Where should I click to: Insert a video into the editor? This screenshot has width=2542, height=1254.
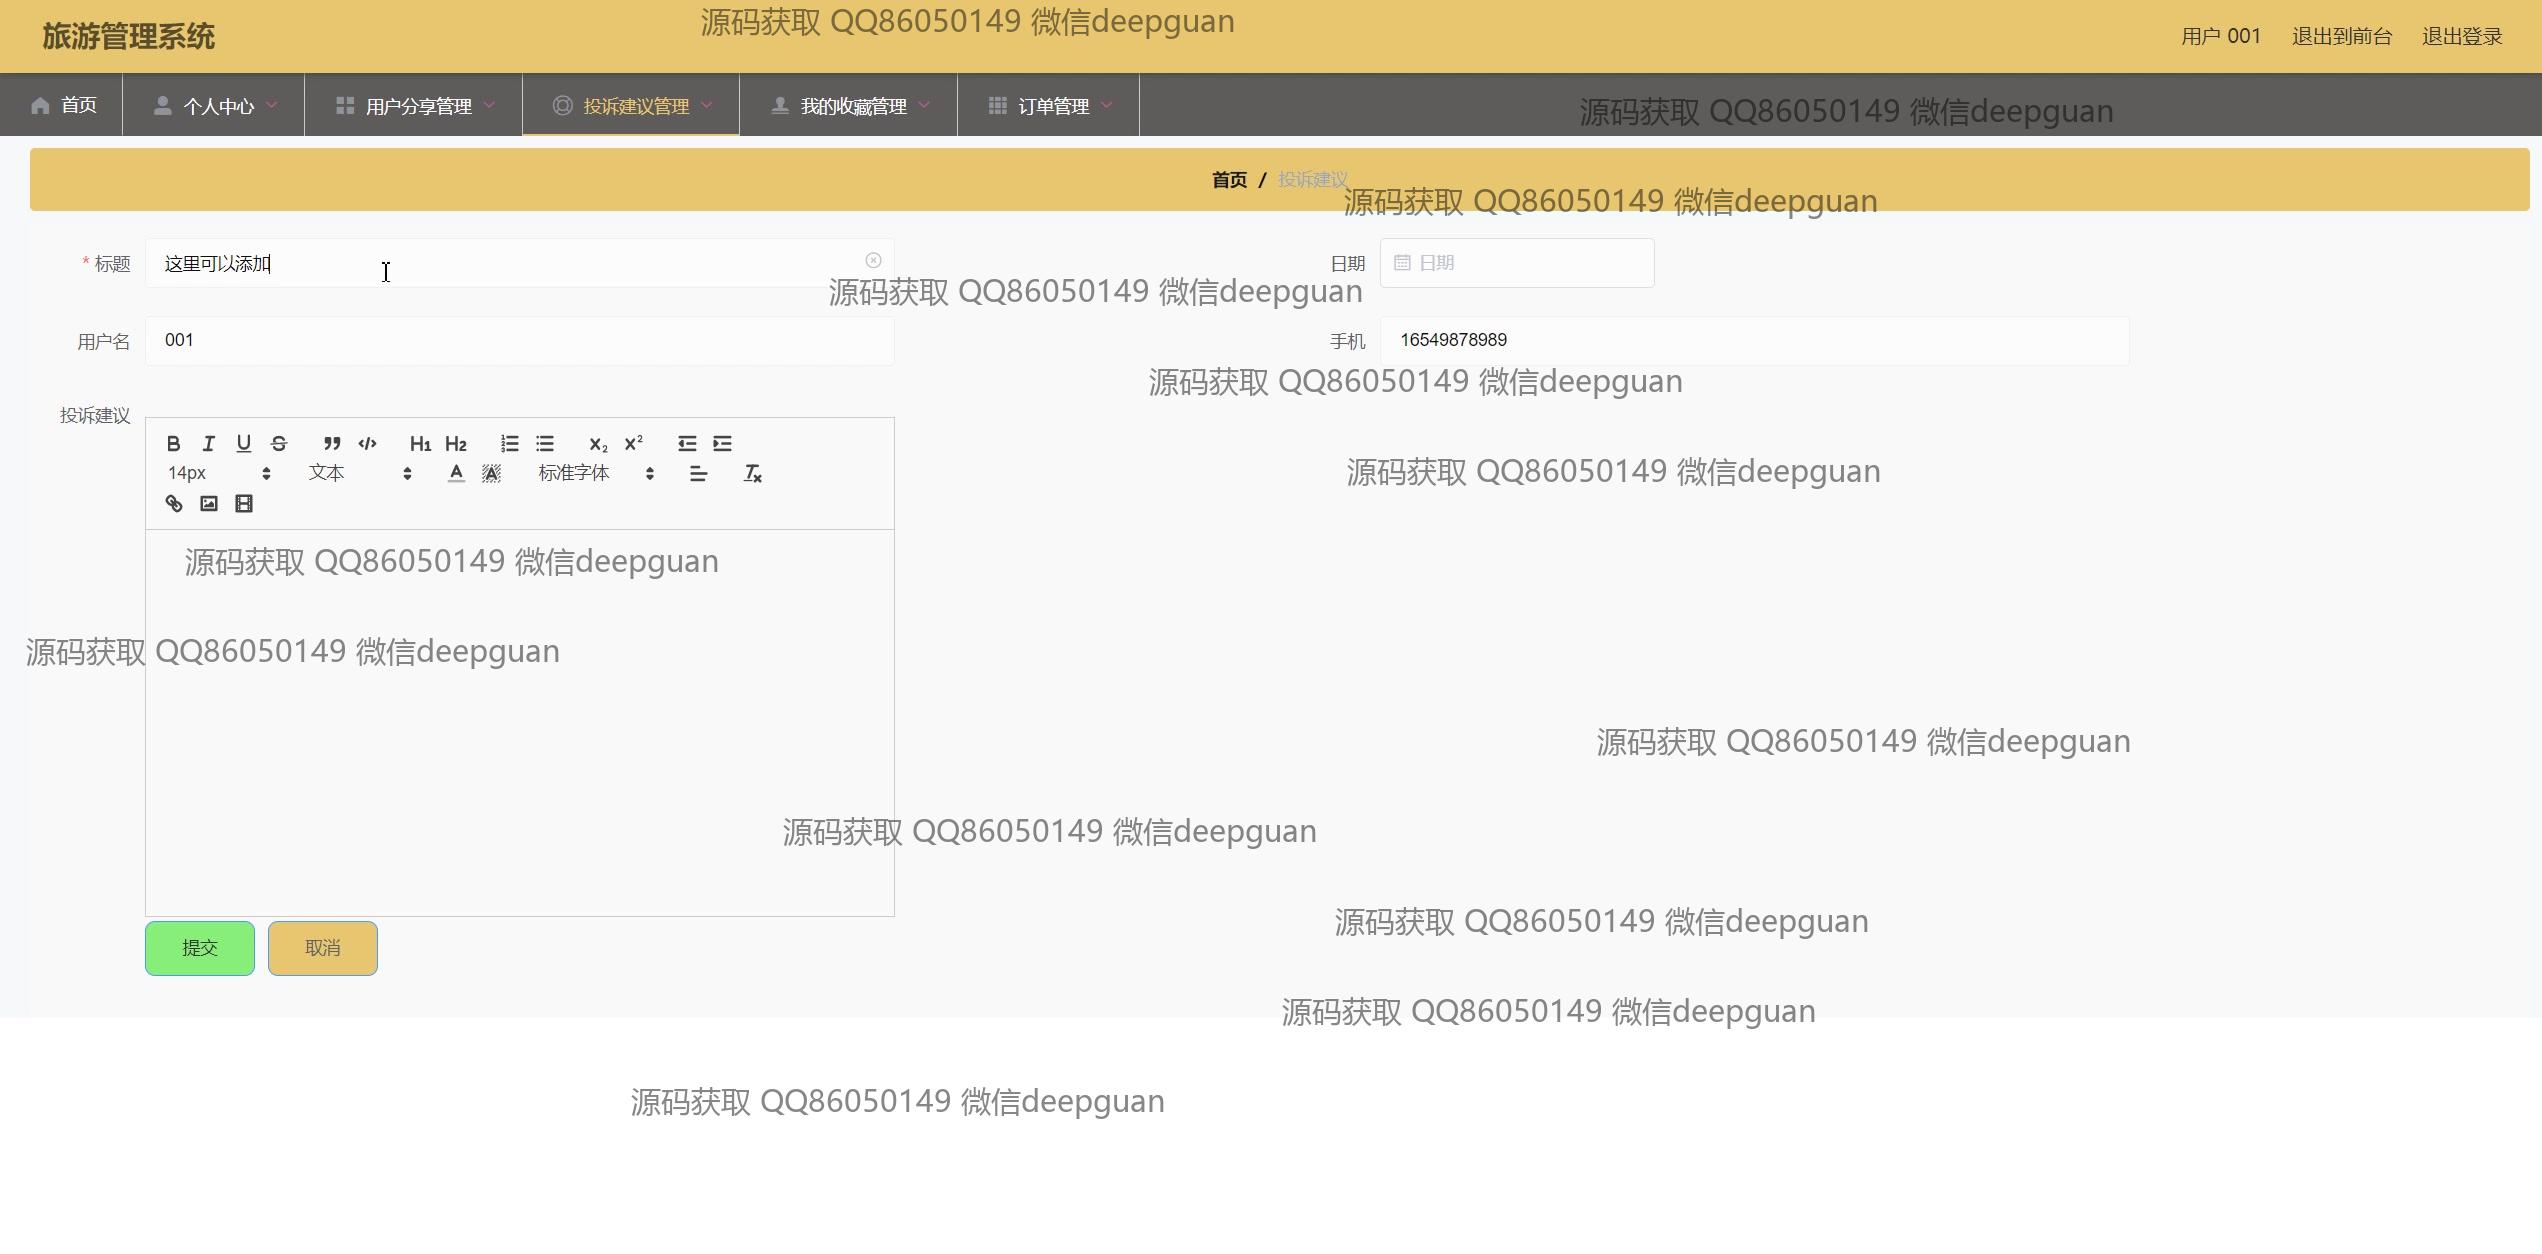[244, 504]
